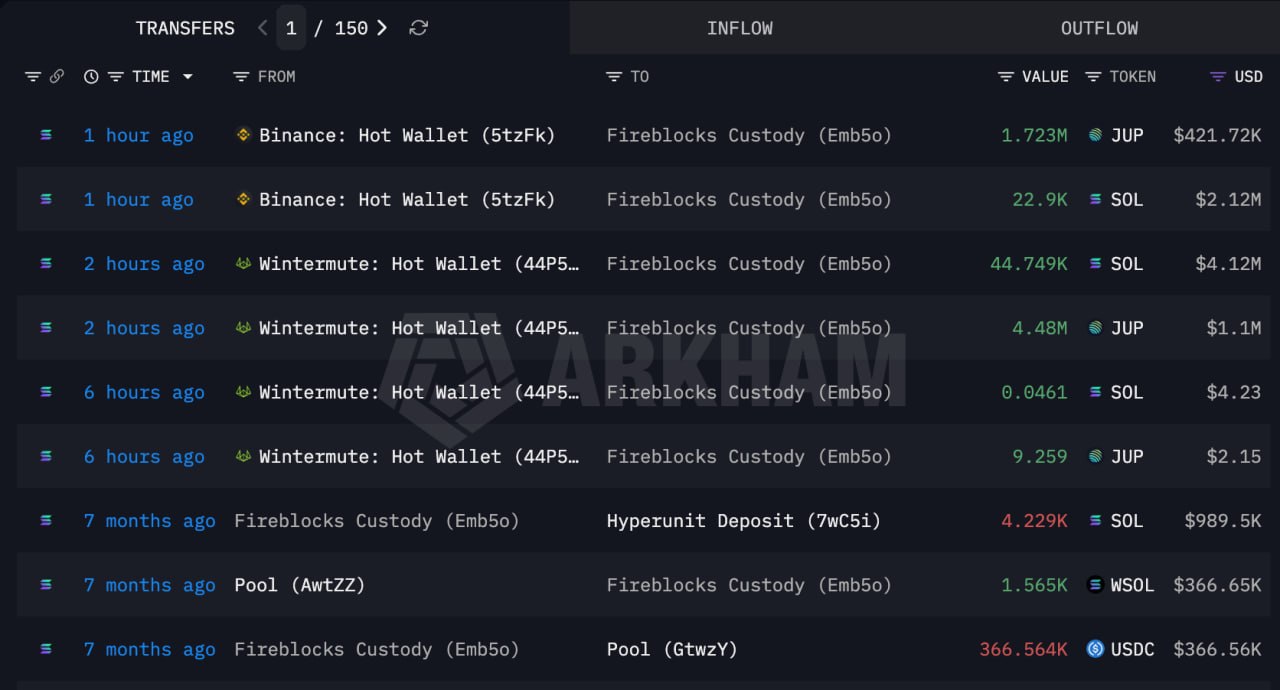This screenshot has height=690, width=1280.
Task: Open the FROM column filter
Action: click(x=241, y=77)
